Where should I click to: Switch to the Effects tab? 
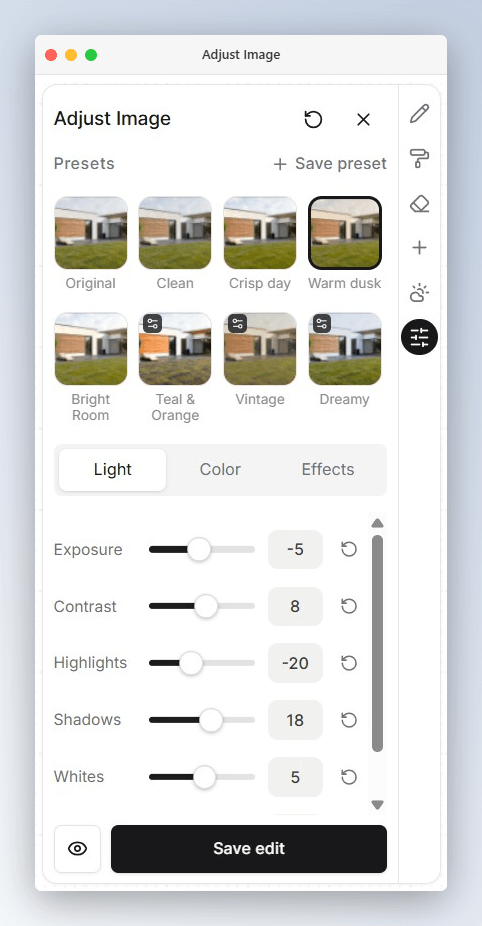(x=328, y=469)
